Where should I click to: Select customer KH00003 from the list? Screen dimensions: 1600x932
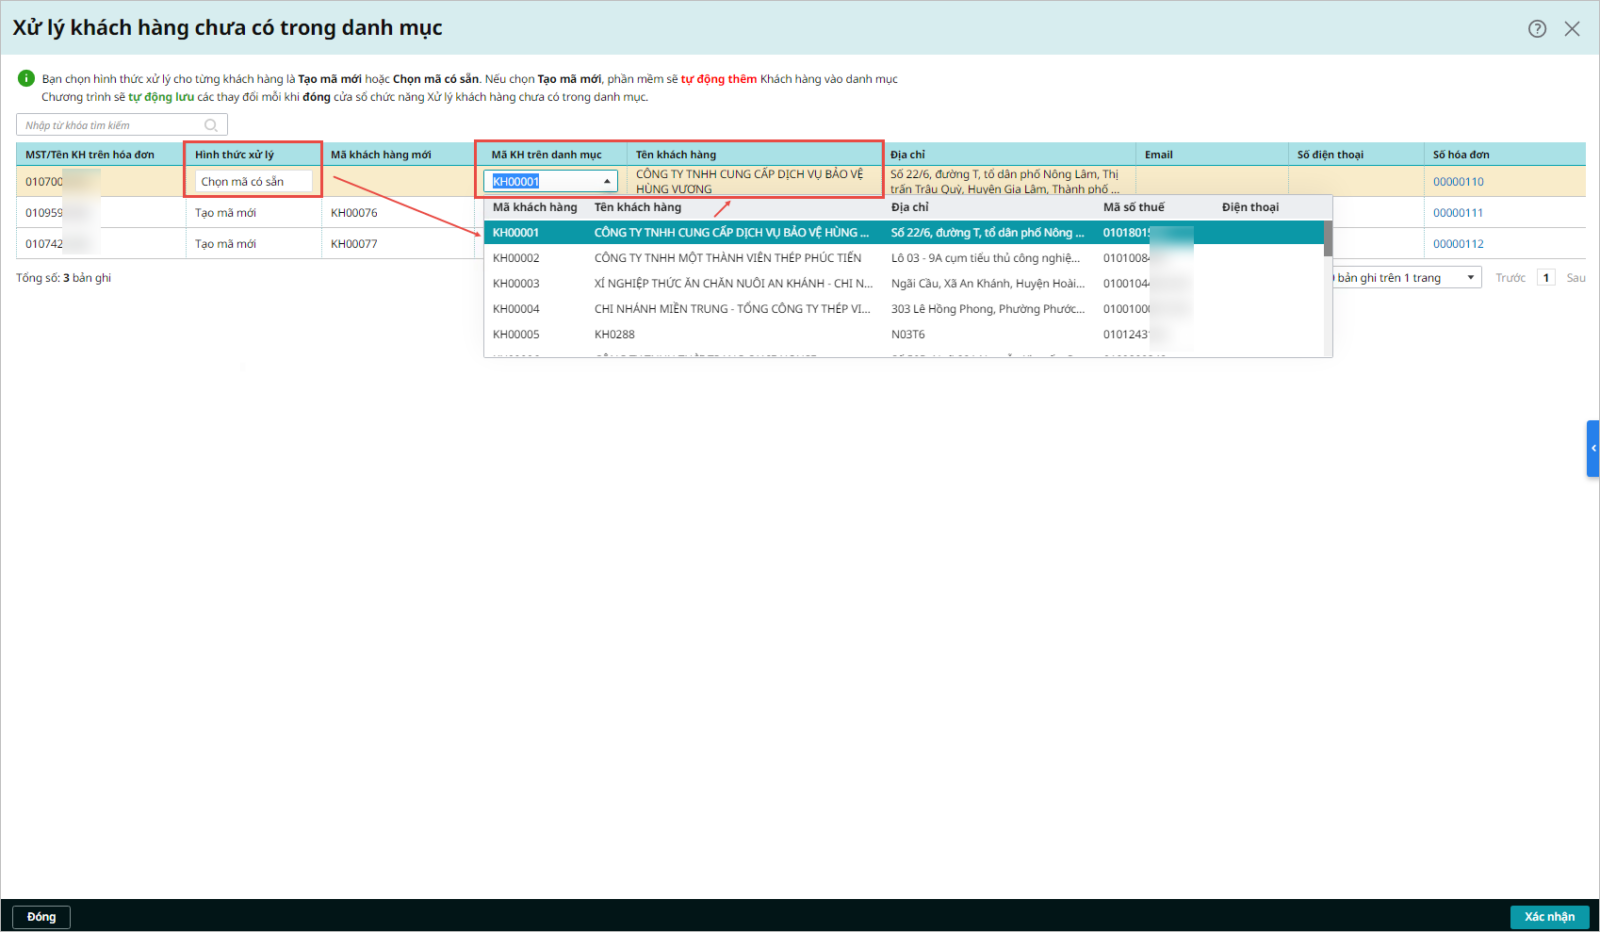[516, 284]
